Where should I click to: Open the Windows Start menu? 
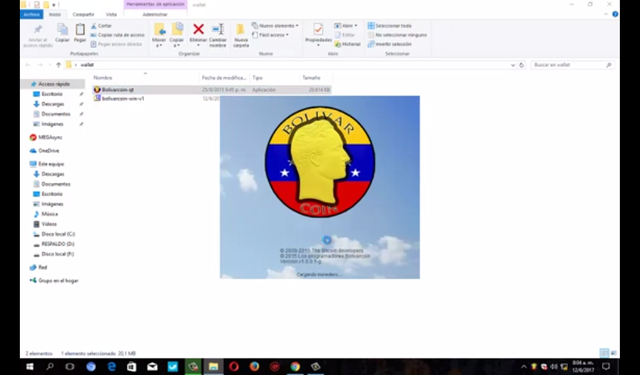[x=30, y=366]
